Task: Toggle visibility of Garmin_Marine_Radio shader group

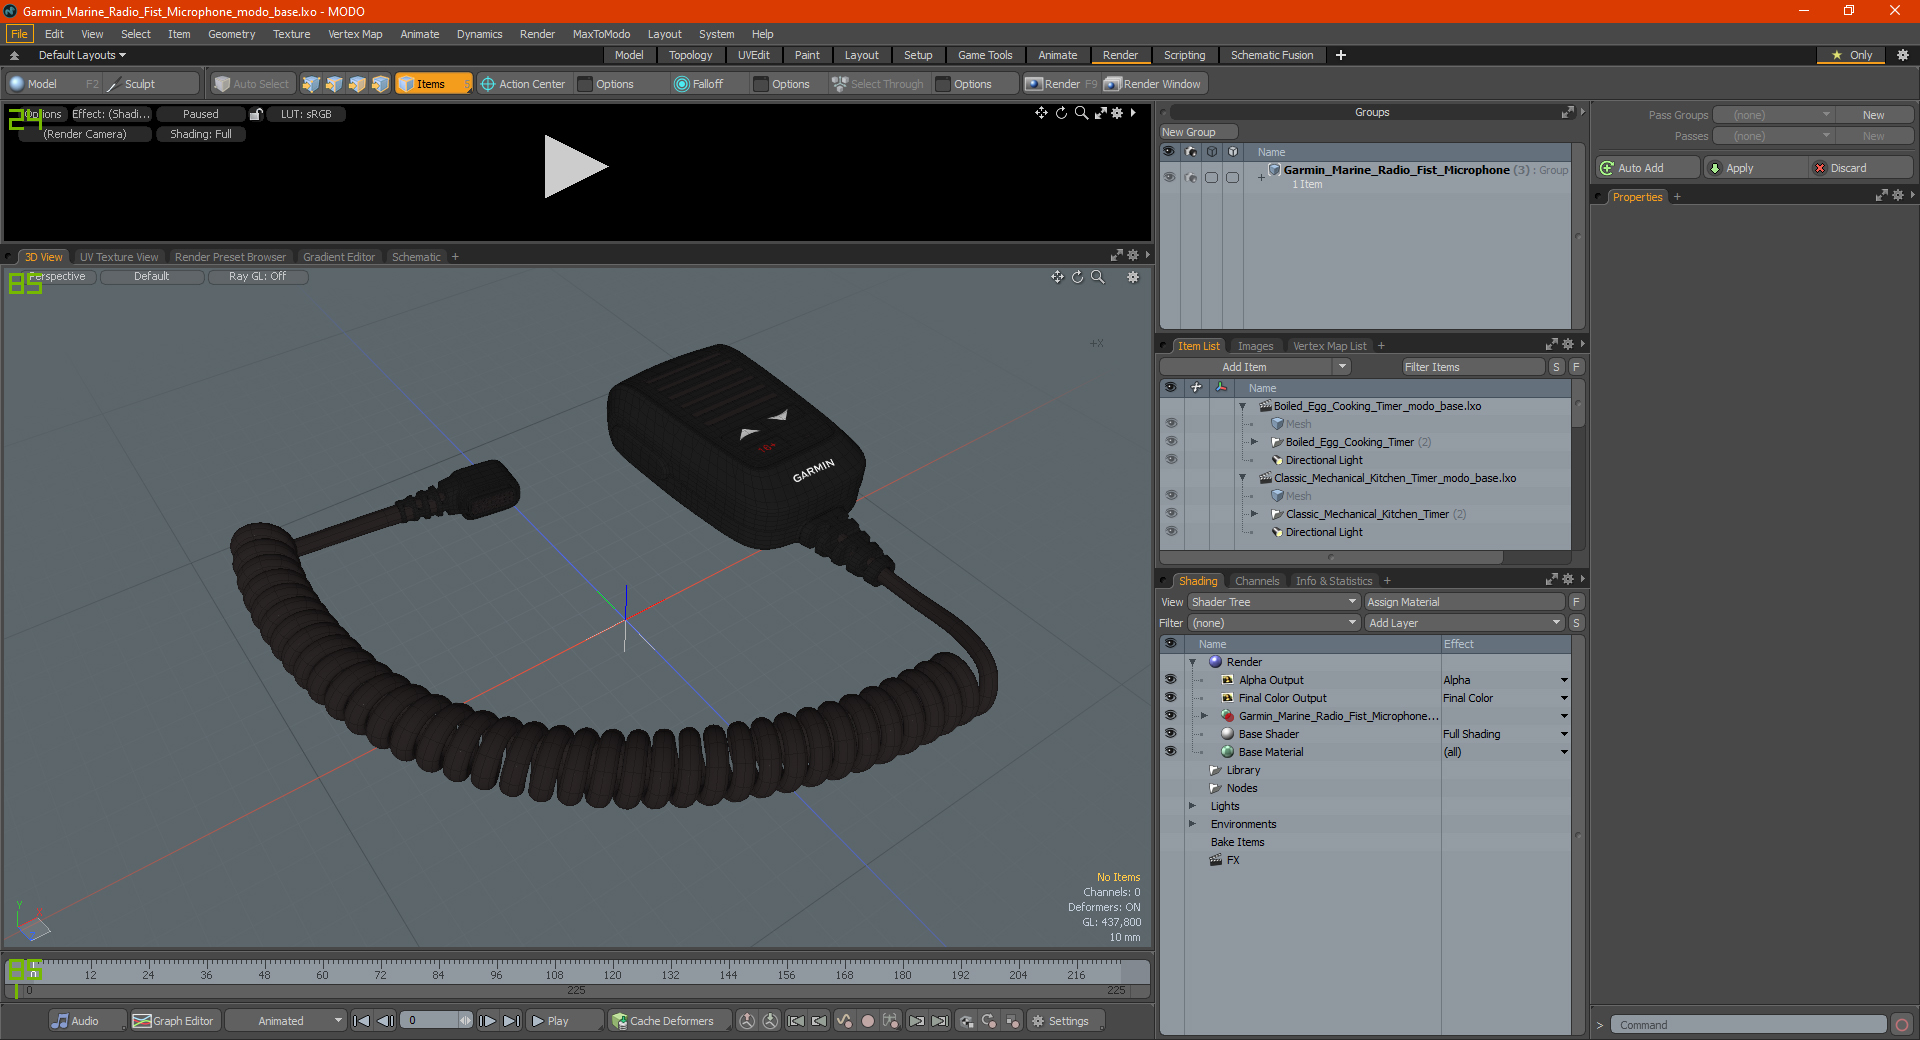Action: click(1170, 716)
